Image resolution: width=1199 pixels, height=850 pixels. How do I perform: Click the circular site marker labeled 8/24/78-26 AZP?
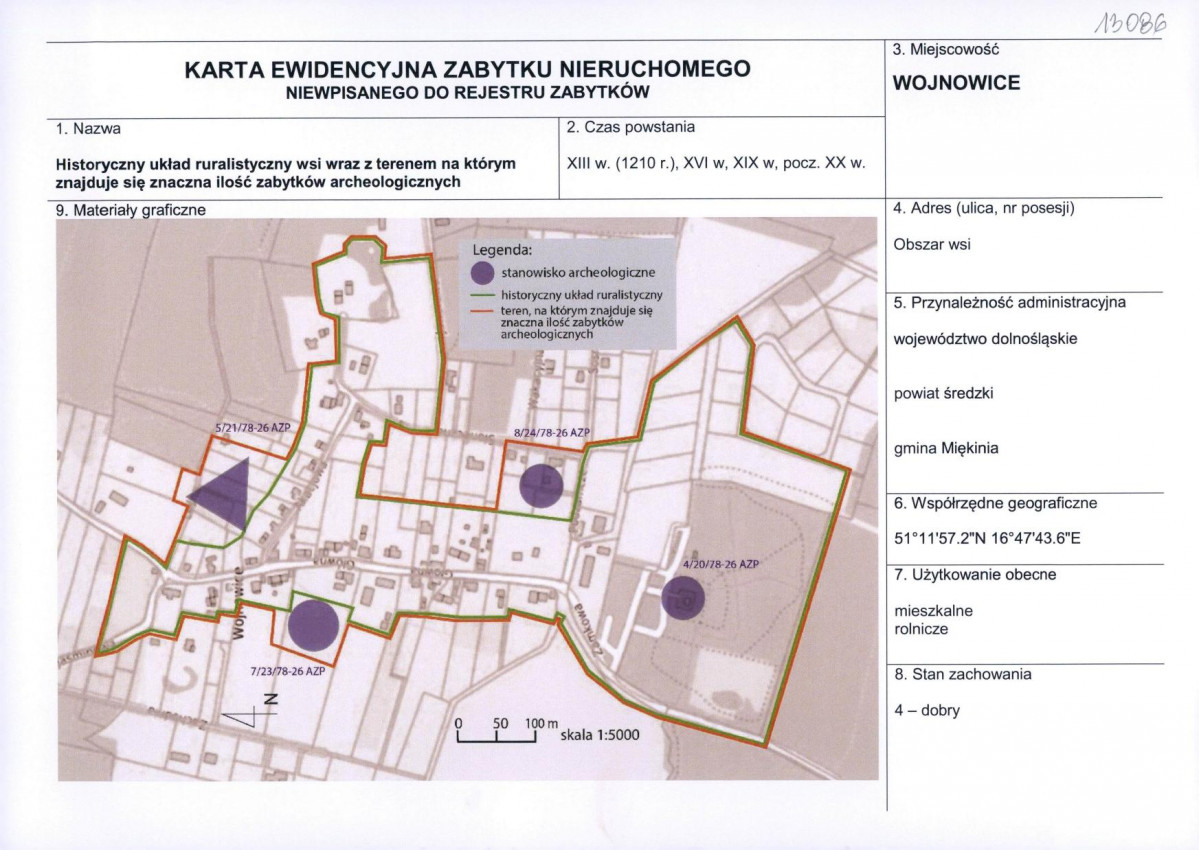click(540, 487)
